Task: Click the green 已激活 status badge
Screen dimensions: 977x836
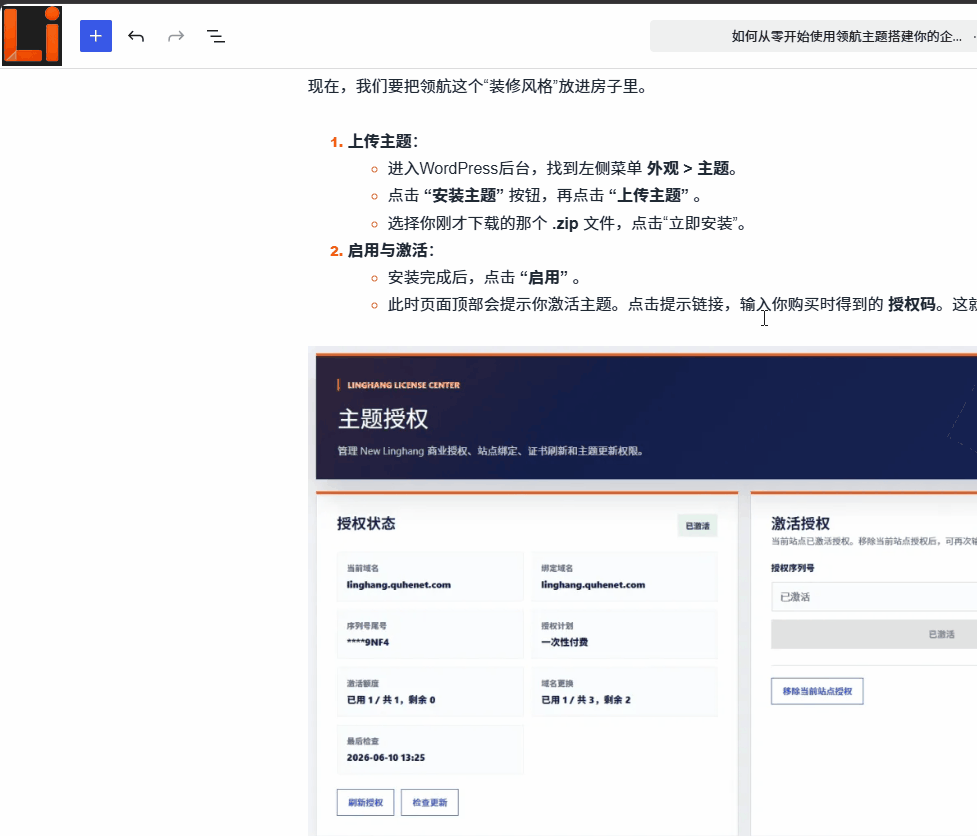Action: click(698, 526)
